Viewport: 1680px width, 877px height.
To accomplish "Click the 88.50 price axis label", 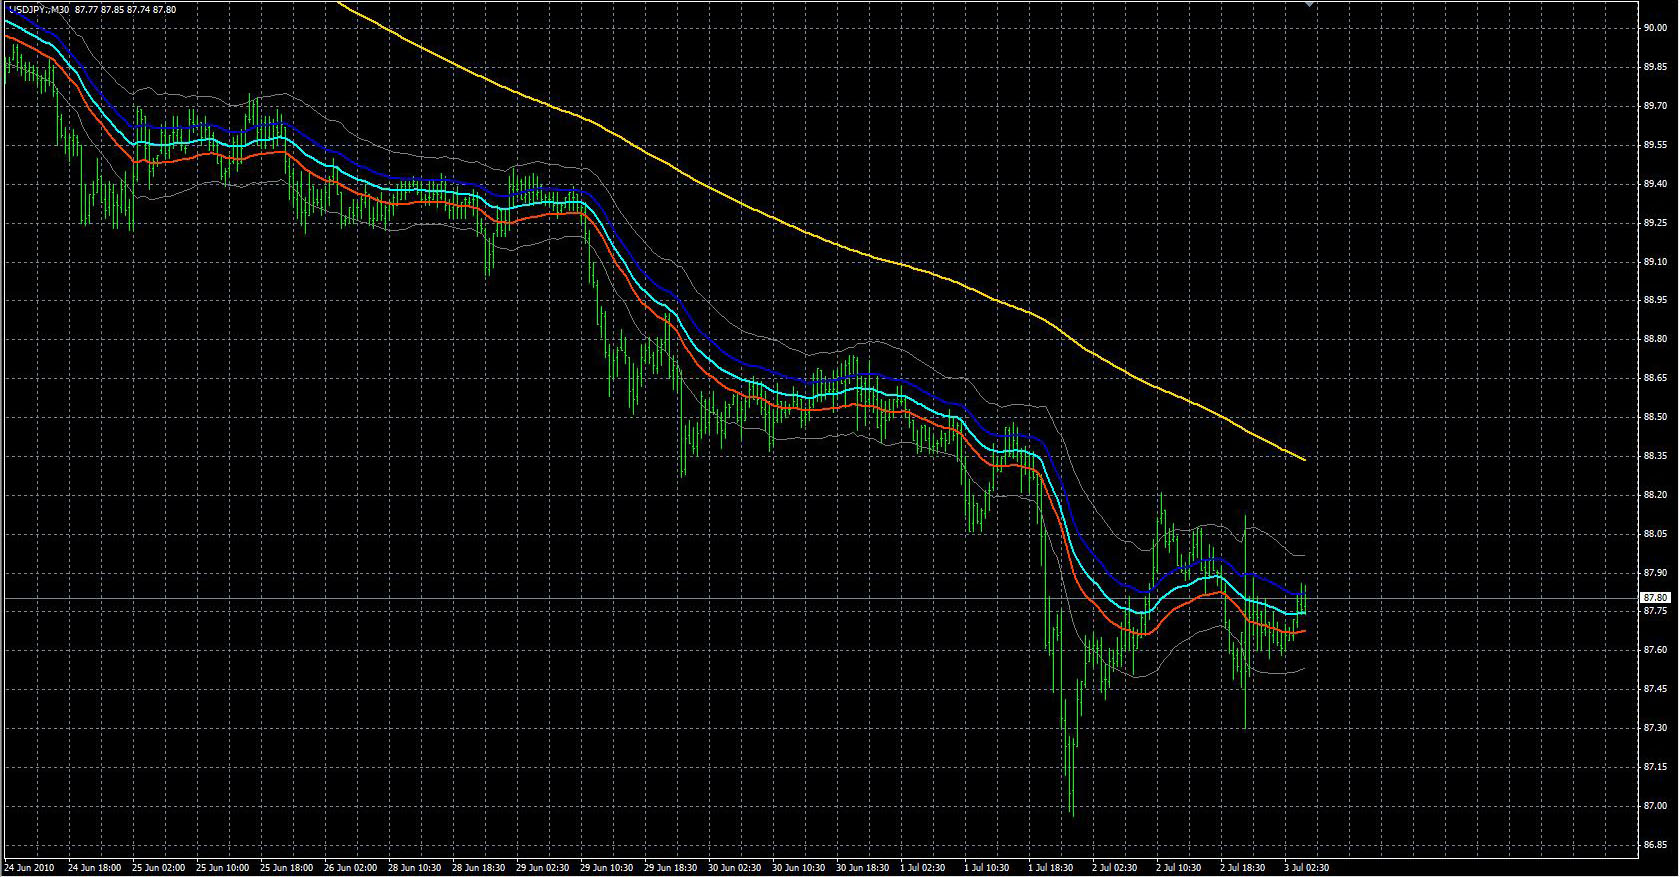I will click(x=1655, y=417).
